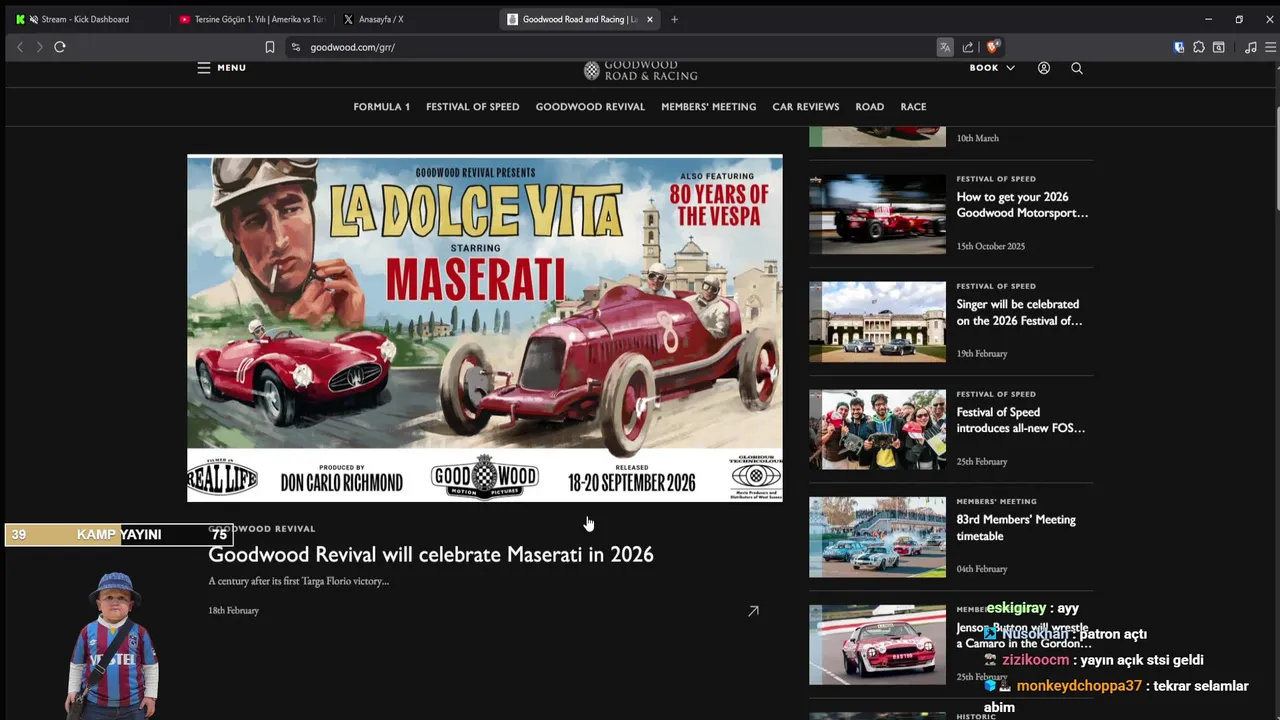1280x720 pixels.
Task: Open the site search magnifier icon
Action: pyautogui.click(x=1077, y=68)
